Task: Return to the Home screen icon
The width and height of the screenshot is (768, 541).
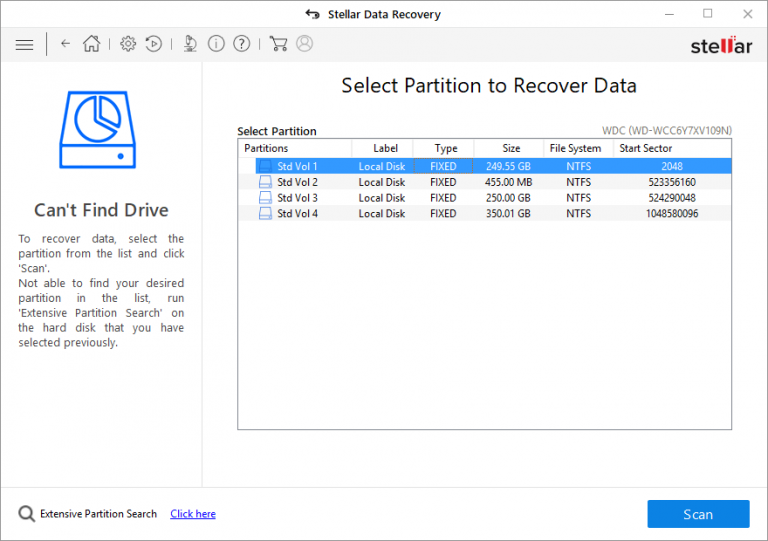Action: point(92,44)
